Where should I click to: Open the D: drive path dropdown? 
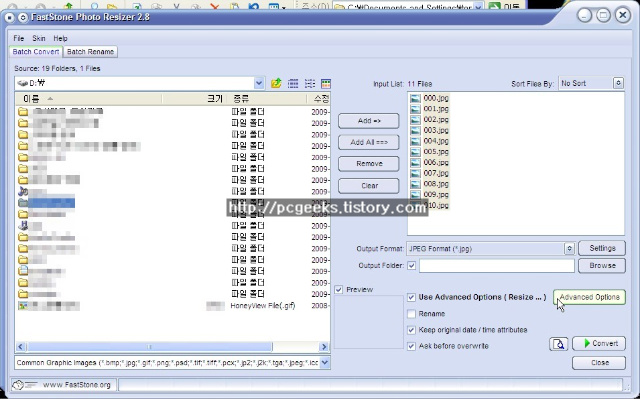coord(259,83)
